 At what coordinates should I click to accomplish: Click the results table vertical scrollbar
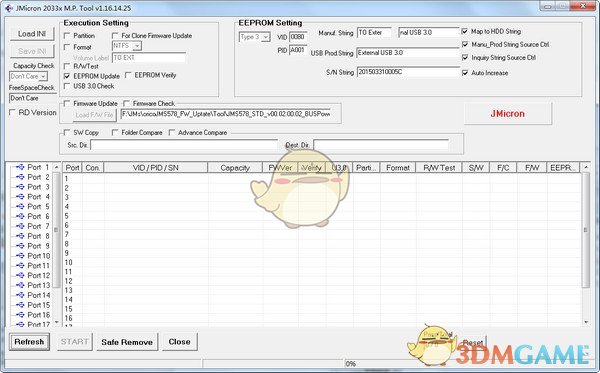coord(585,245)
